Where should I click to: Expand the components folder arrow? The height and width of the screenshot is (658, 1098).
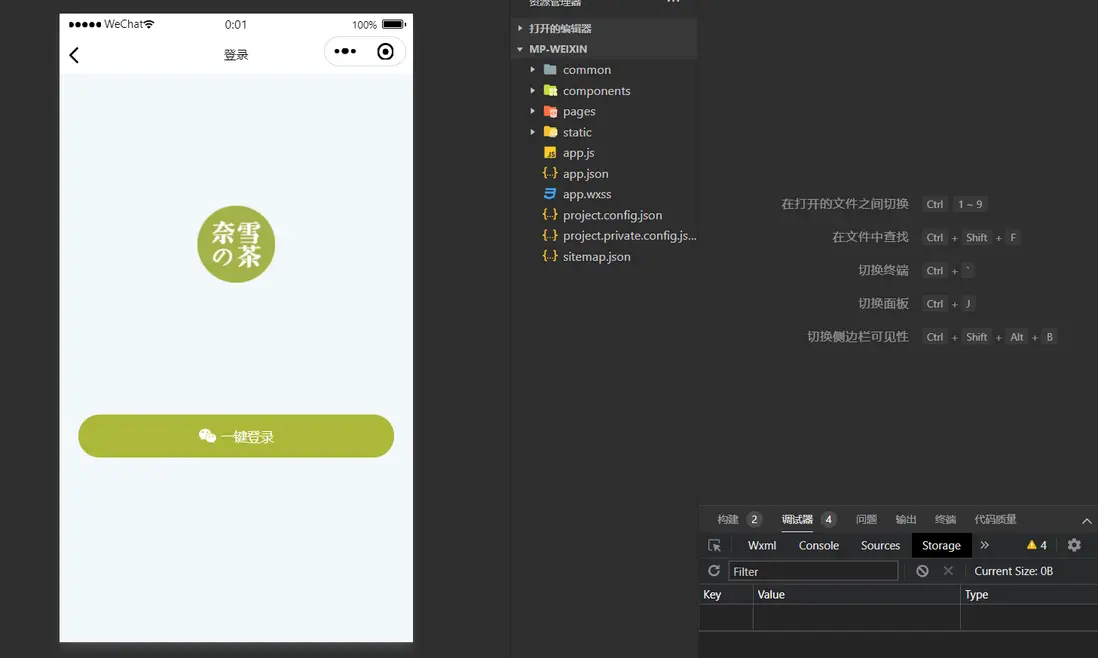532,90
